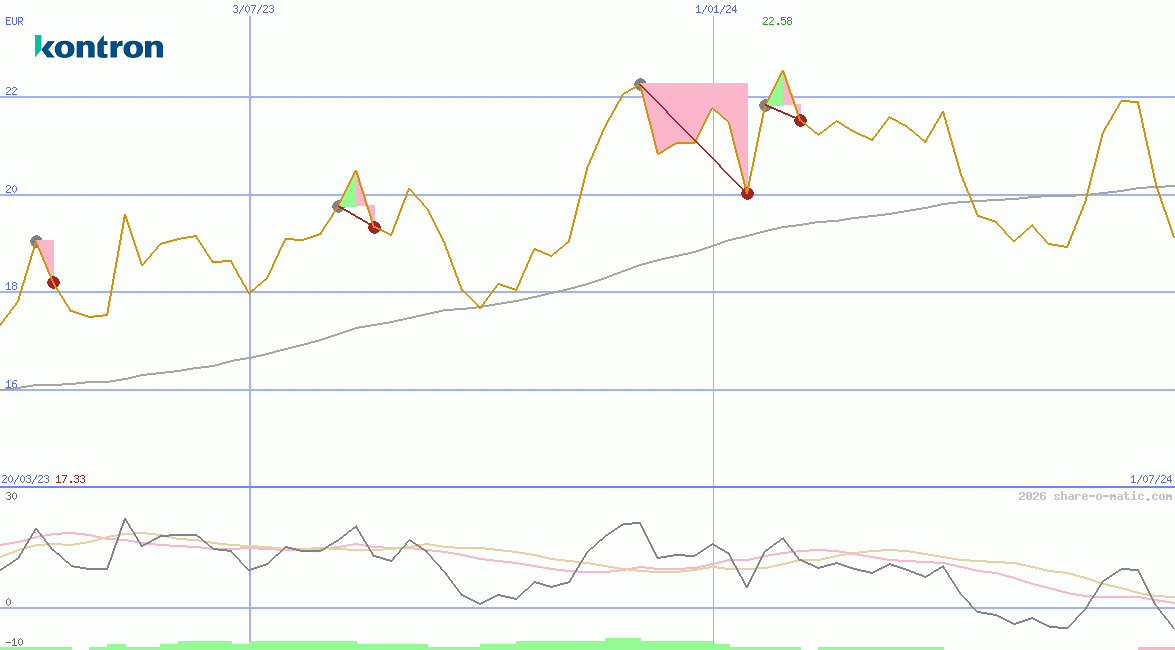Select the 1/01/24 date label
This screenshot has width=1175, height=650.
click(x=716, y=9)
